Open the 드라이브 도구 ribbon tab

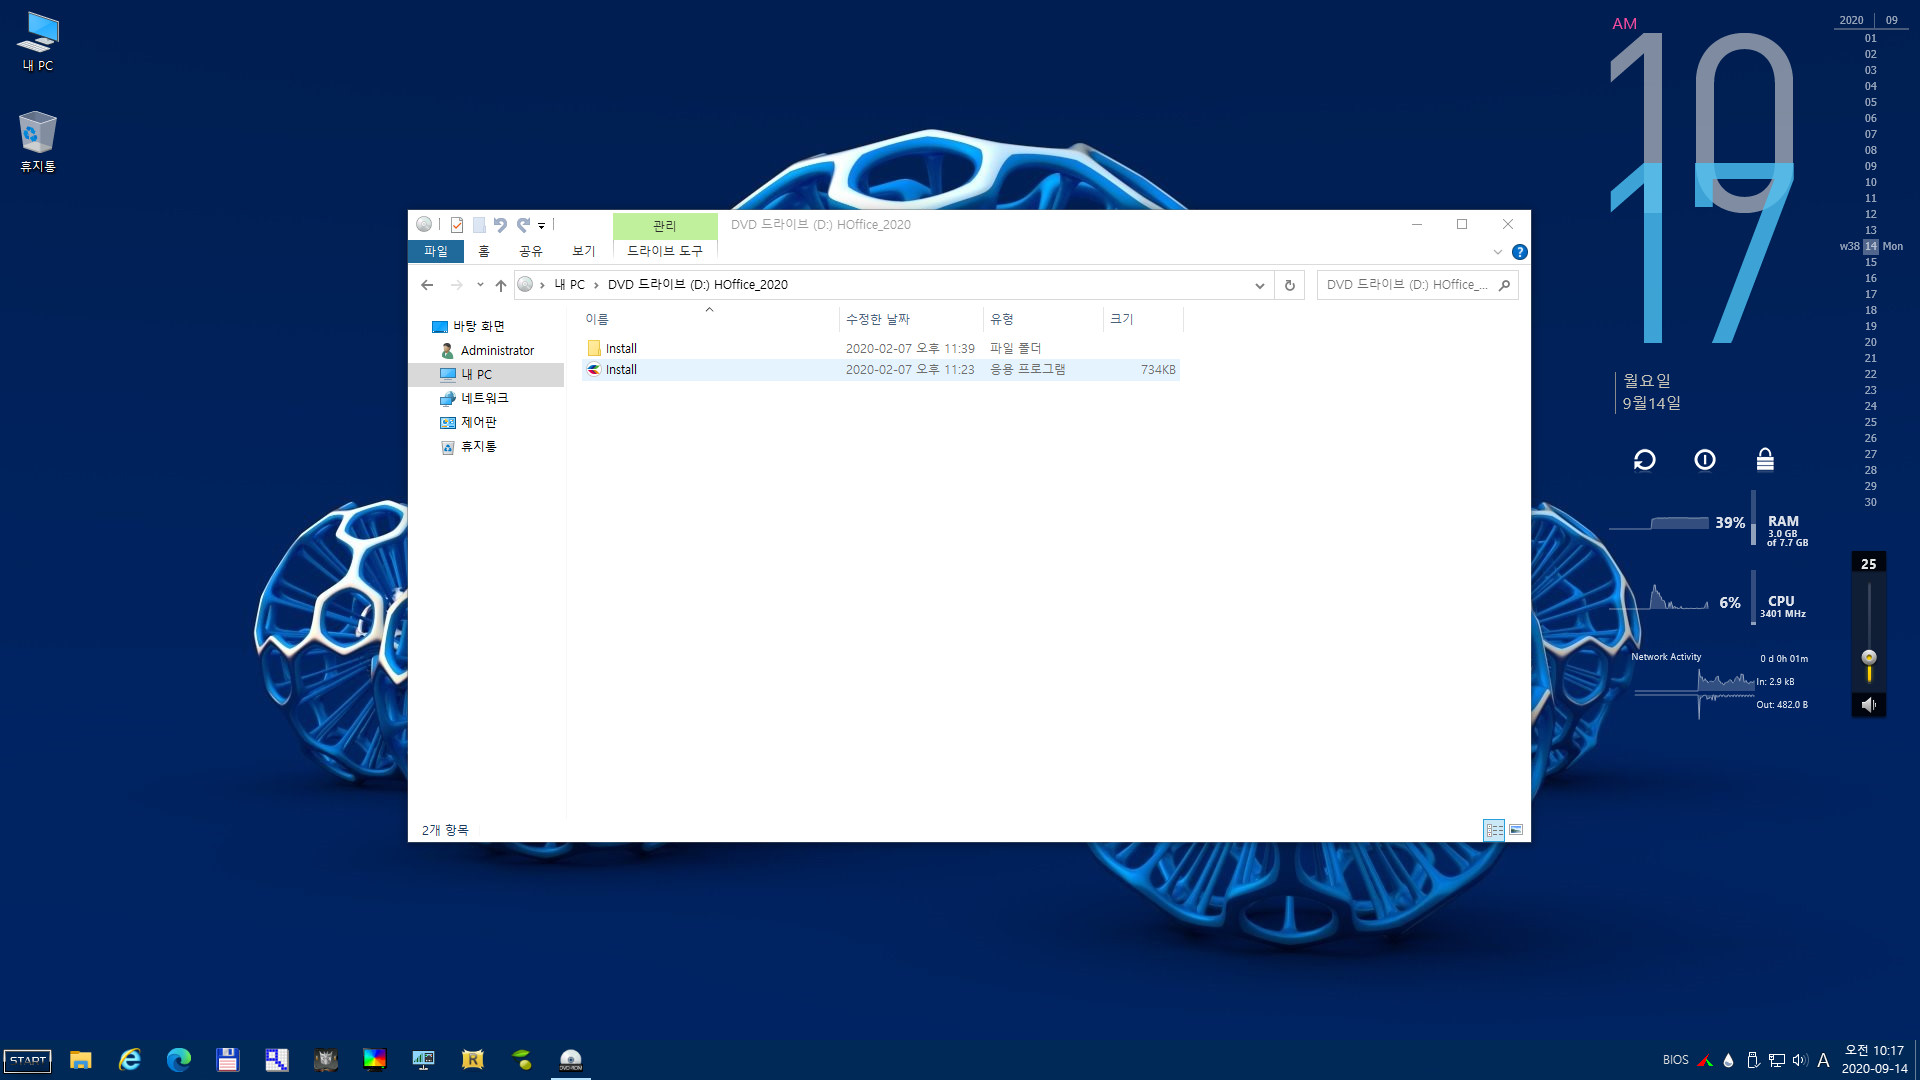tap(665, 251)
